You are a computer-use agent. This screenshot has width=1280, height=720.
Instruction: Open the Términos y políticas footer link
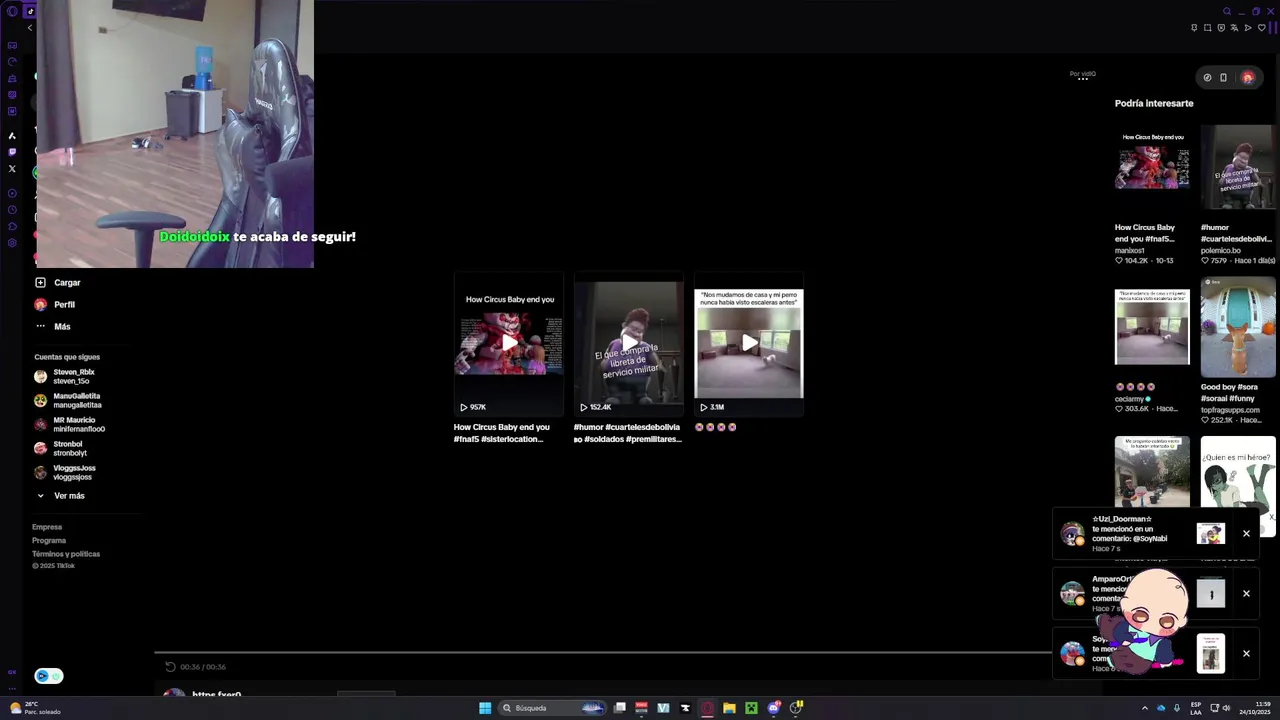point(66,554)
